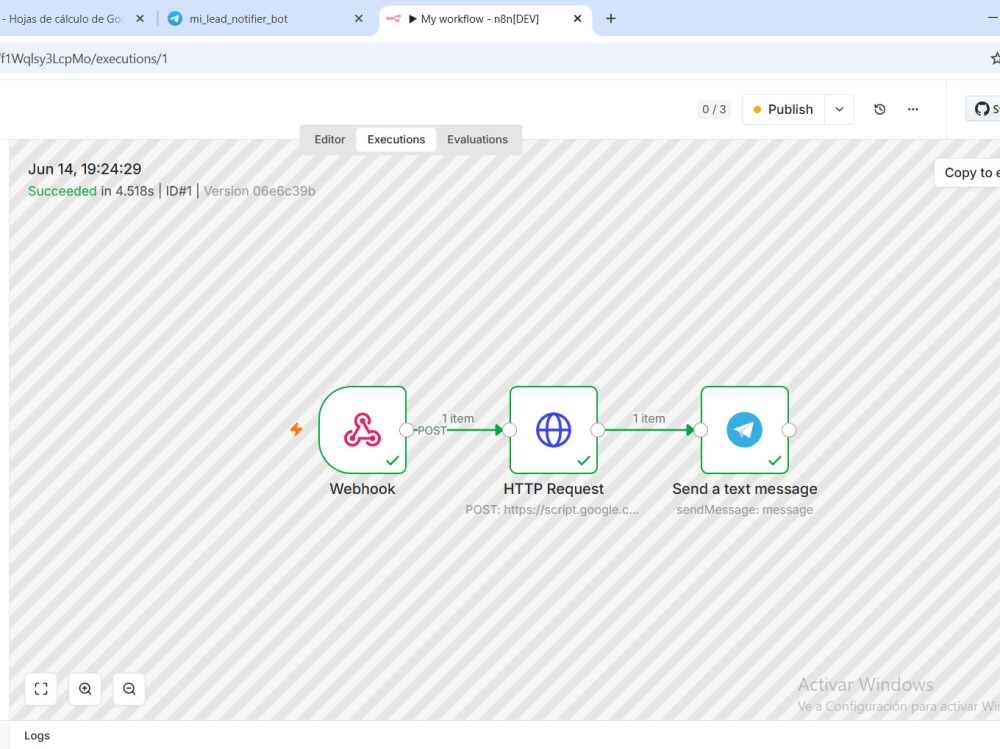Click the sendMessage: message subtitle

(744, 510)
